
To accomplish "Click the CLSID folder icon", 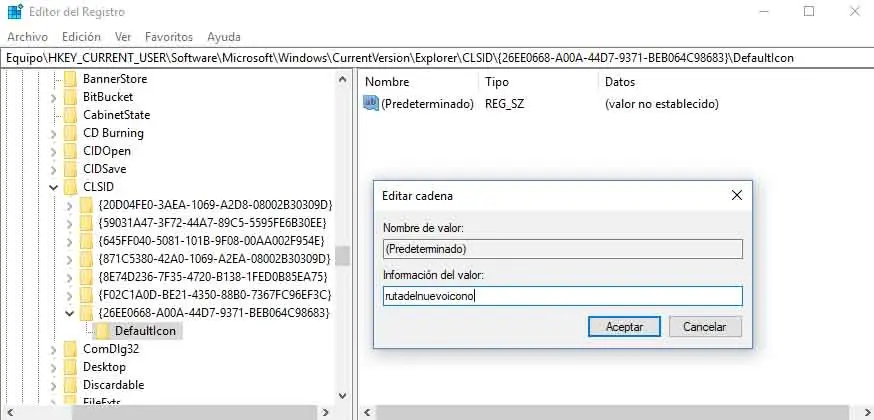I will pos(70,187).
